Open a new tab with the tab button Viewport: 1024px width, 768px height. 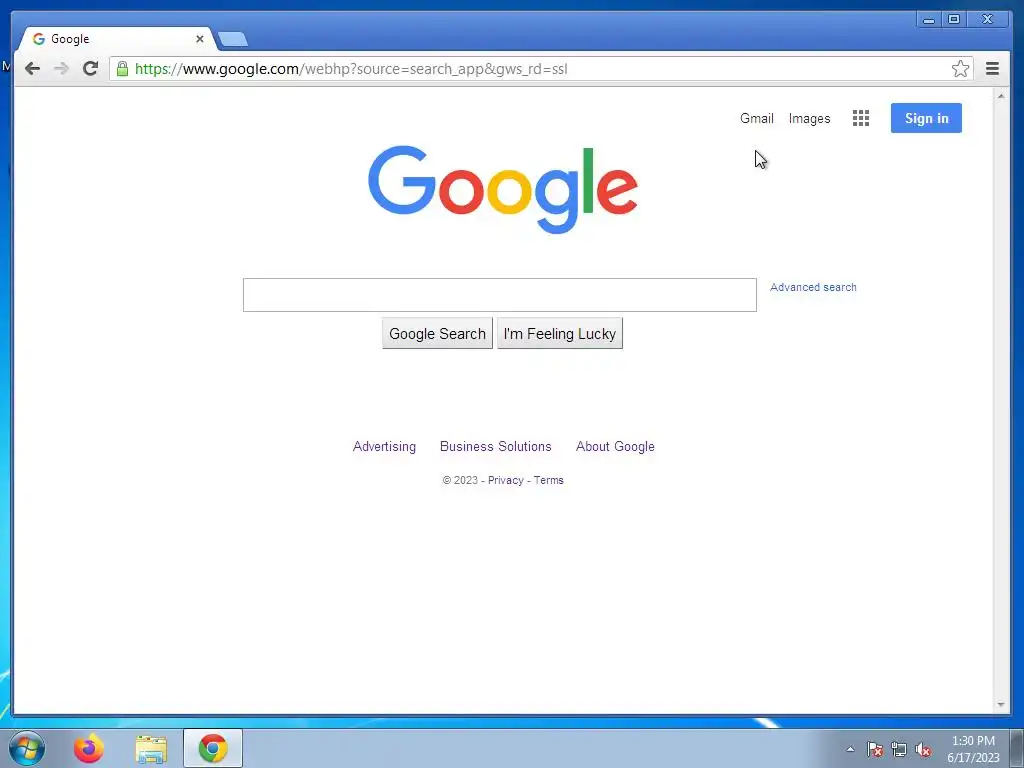tap(232, 39)
